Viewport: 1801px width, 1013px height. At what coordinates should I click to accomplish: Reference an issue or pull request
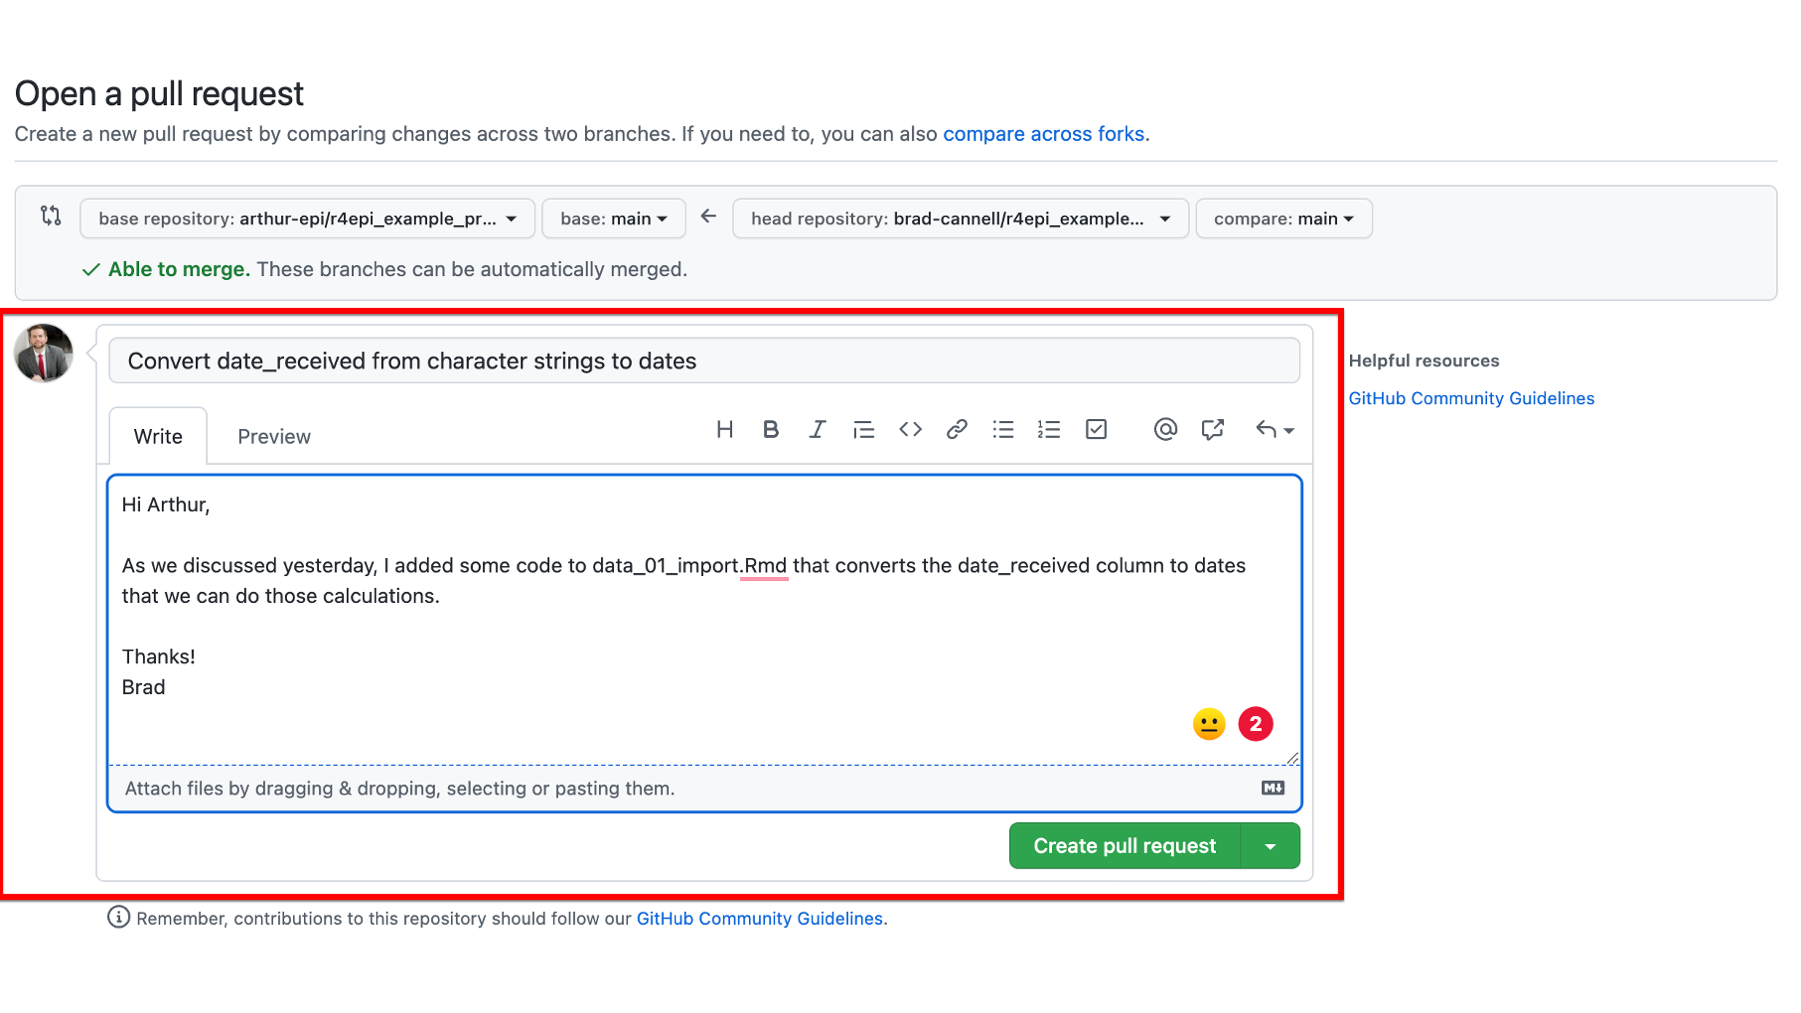coord(1212,430)
